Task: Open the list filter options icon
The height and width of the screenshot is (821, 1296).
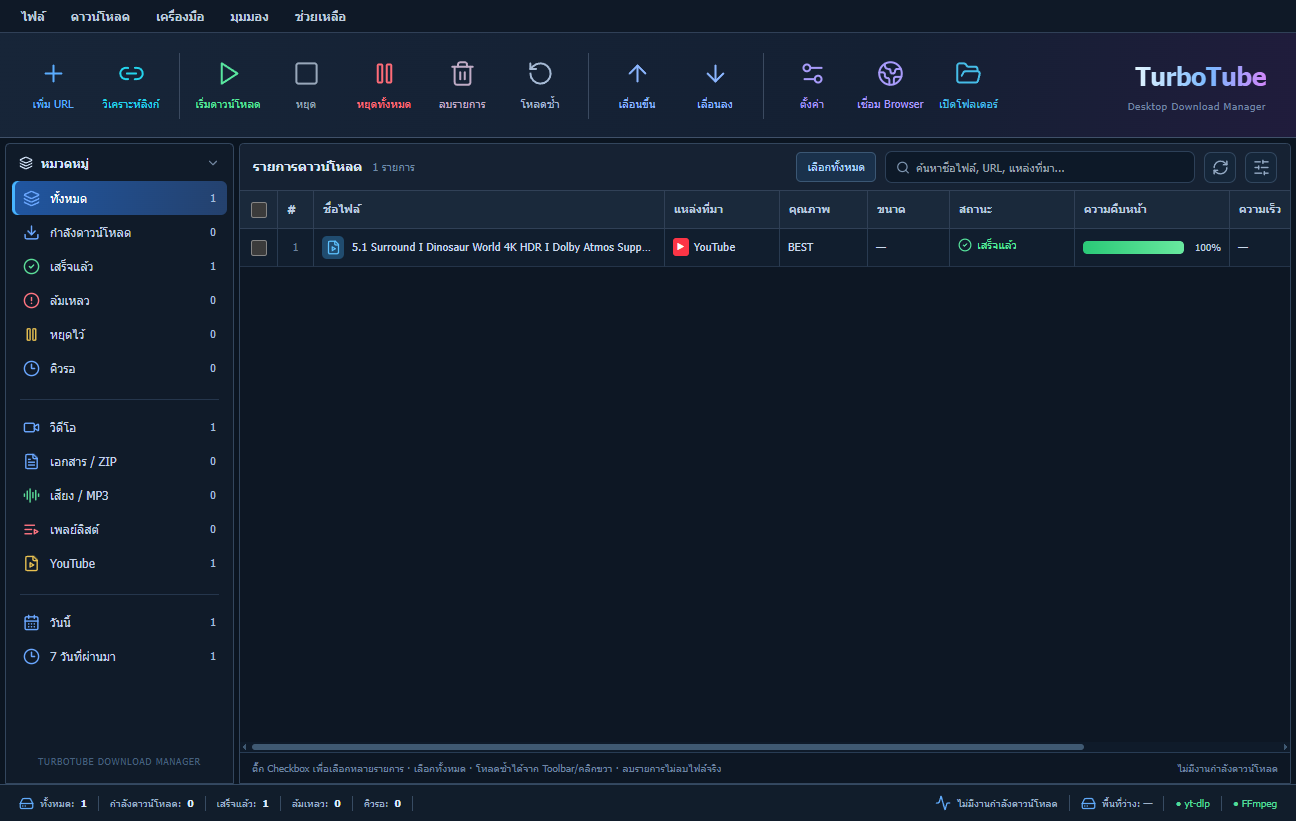Action: coord(1261,167)
